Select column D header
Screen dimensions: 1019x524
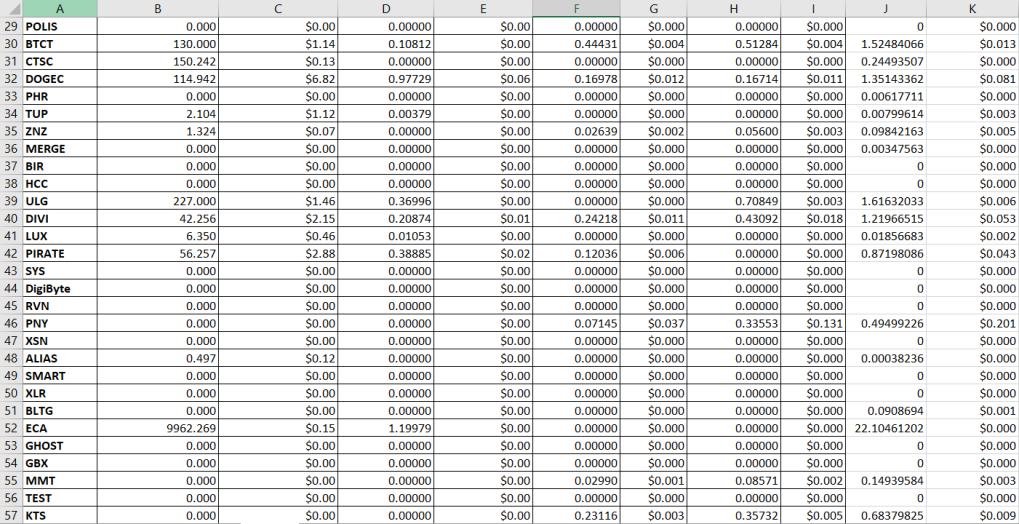(x=386, y=8)
